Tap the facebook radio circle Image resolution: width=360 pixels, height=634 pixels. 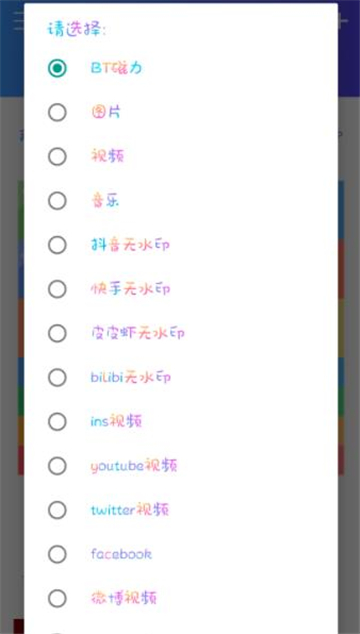pos(57,554)
